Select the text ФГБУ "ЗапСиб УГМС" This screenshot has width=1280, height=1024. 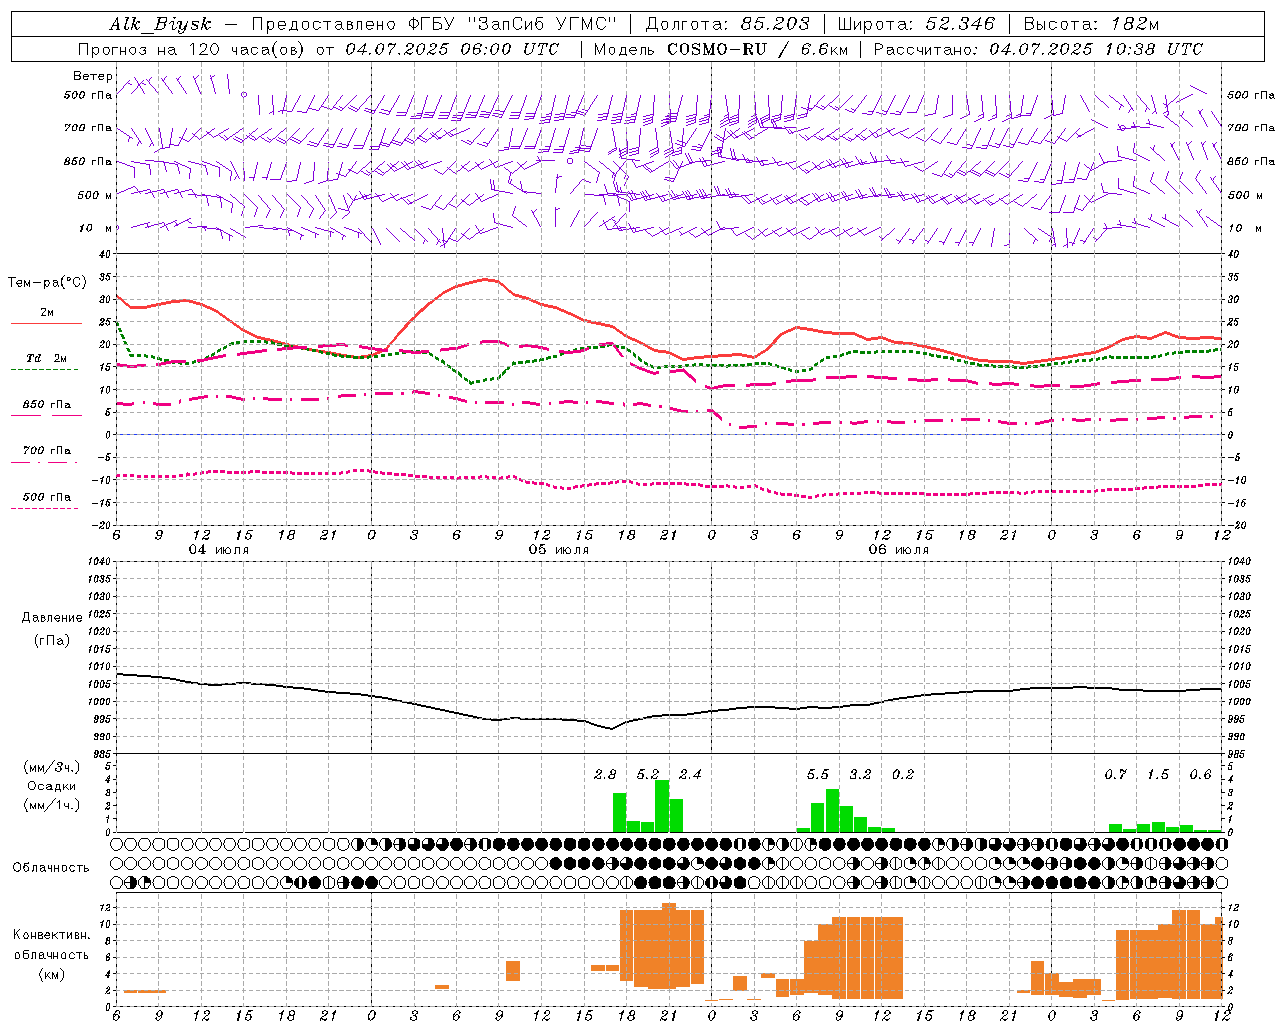[x=512, y=25]
